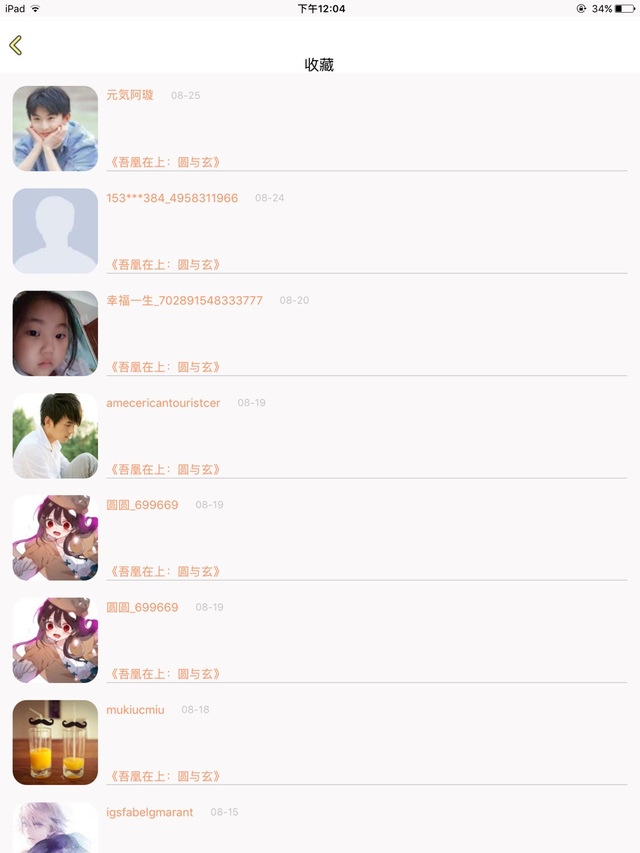Select username amecericantouristcer
This screenshot has width=640, height=853.
coord(163,403)
